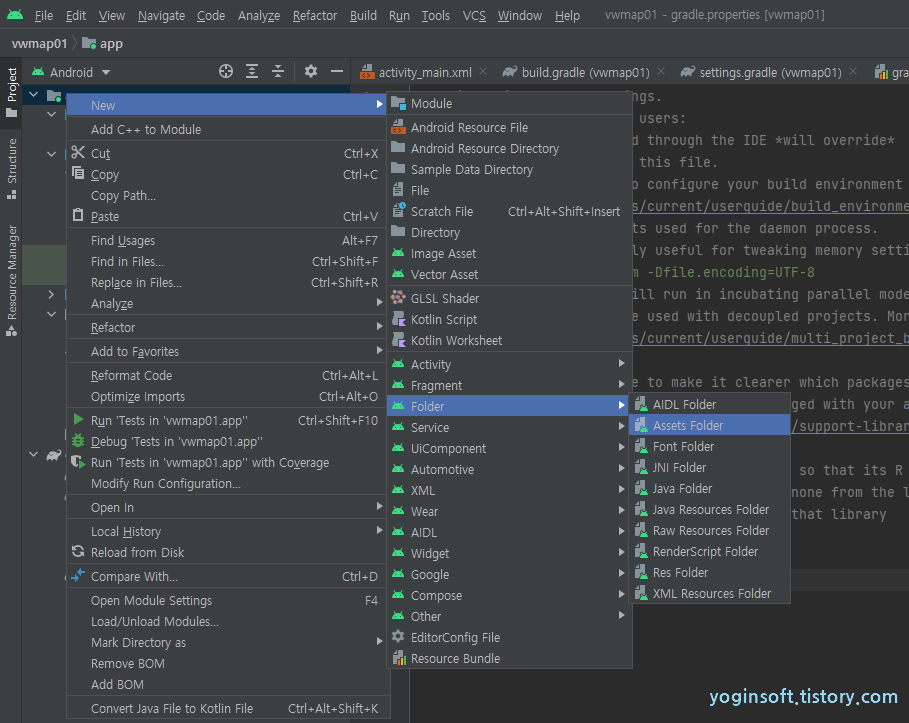Select Add C++ to Module
This screenshot has width=909, height=723.
point(226,129)
